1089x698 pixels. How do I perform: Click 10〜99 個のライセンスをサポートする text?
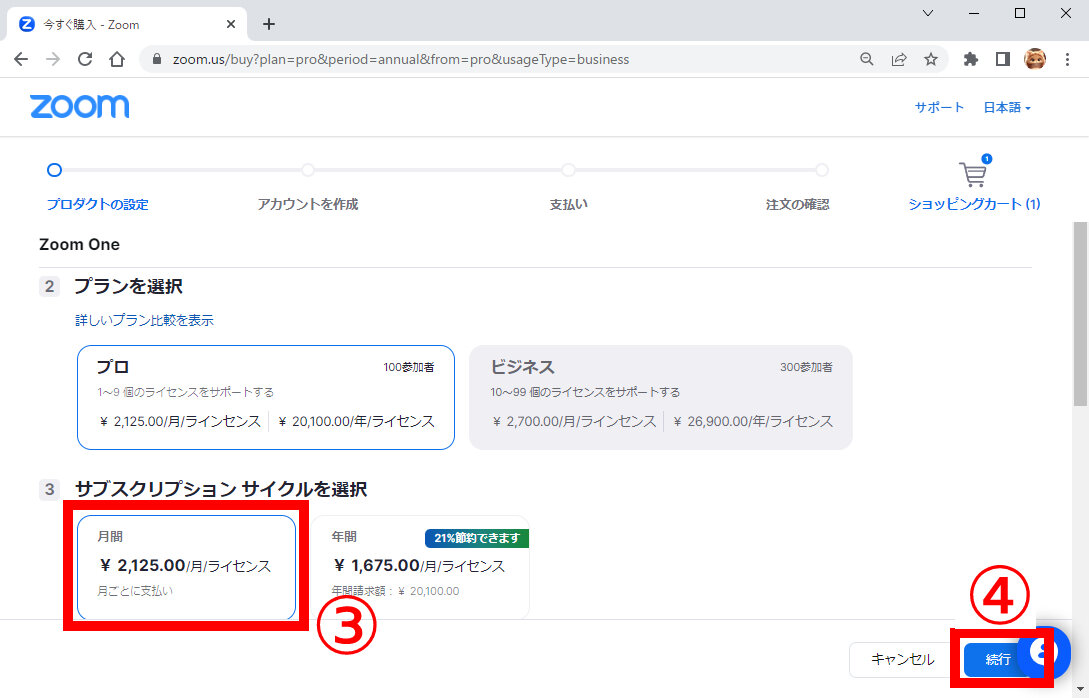[585, 392]
